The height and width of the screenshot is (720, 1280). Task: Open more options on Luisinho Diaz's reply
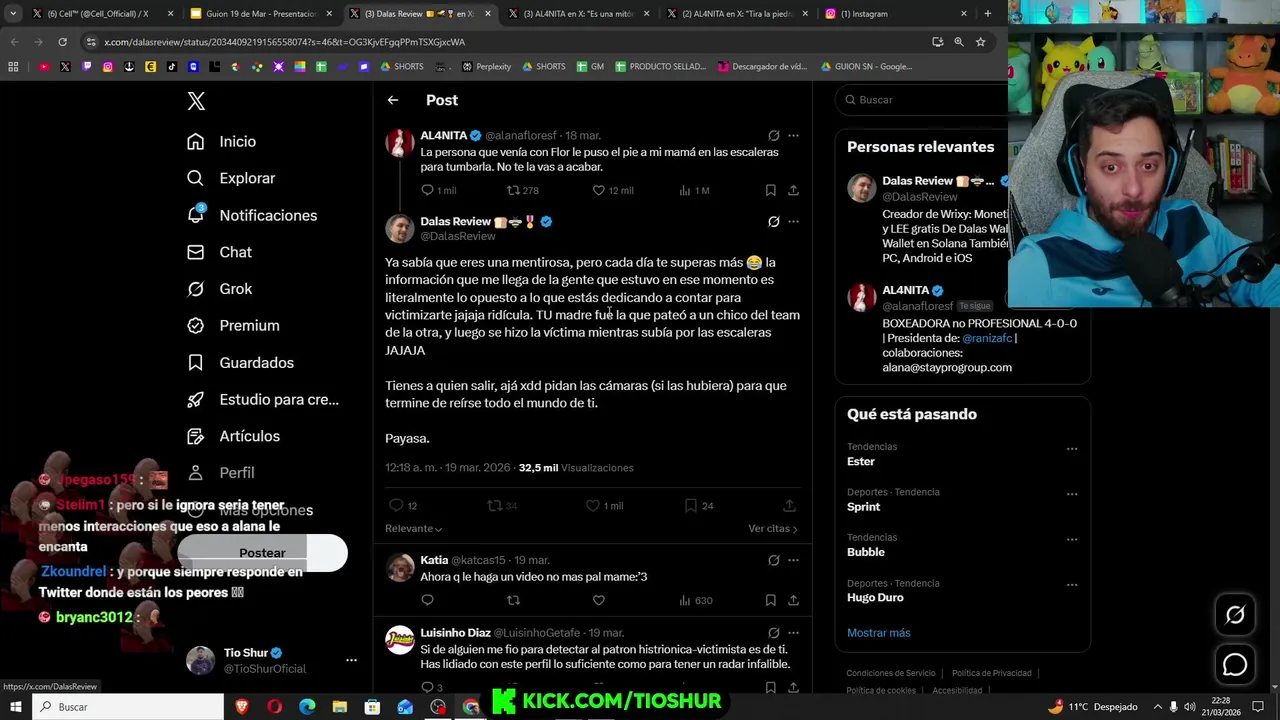[x=793, y=633]
